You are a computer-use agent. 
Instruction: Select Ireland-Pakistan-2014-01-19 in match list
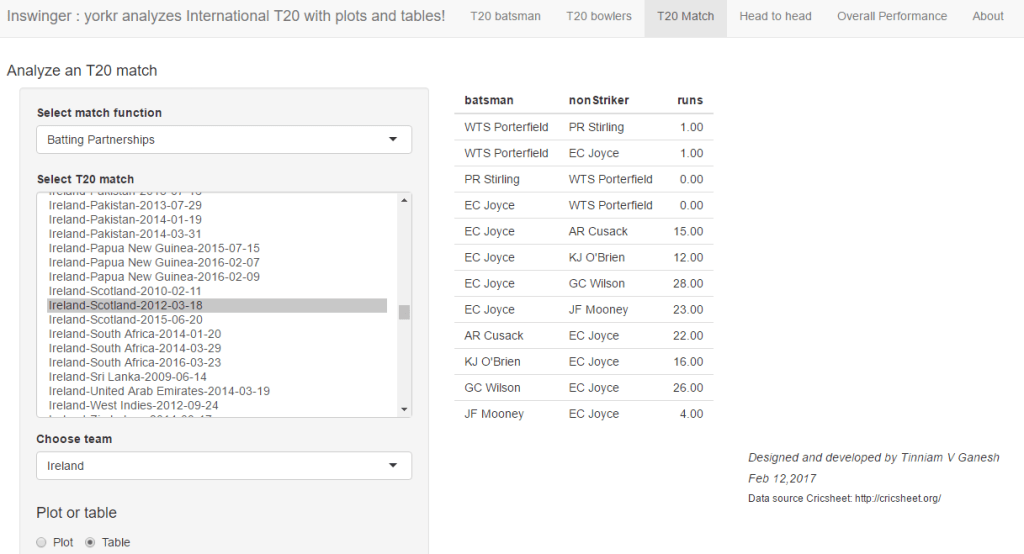(125, 220)
